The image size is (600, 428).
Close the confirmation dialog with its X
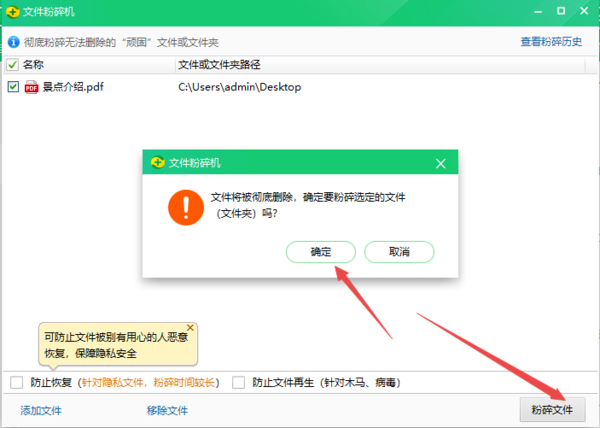click(440, 163)
